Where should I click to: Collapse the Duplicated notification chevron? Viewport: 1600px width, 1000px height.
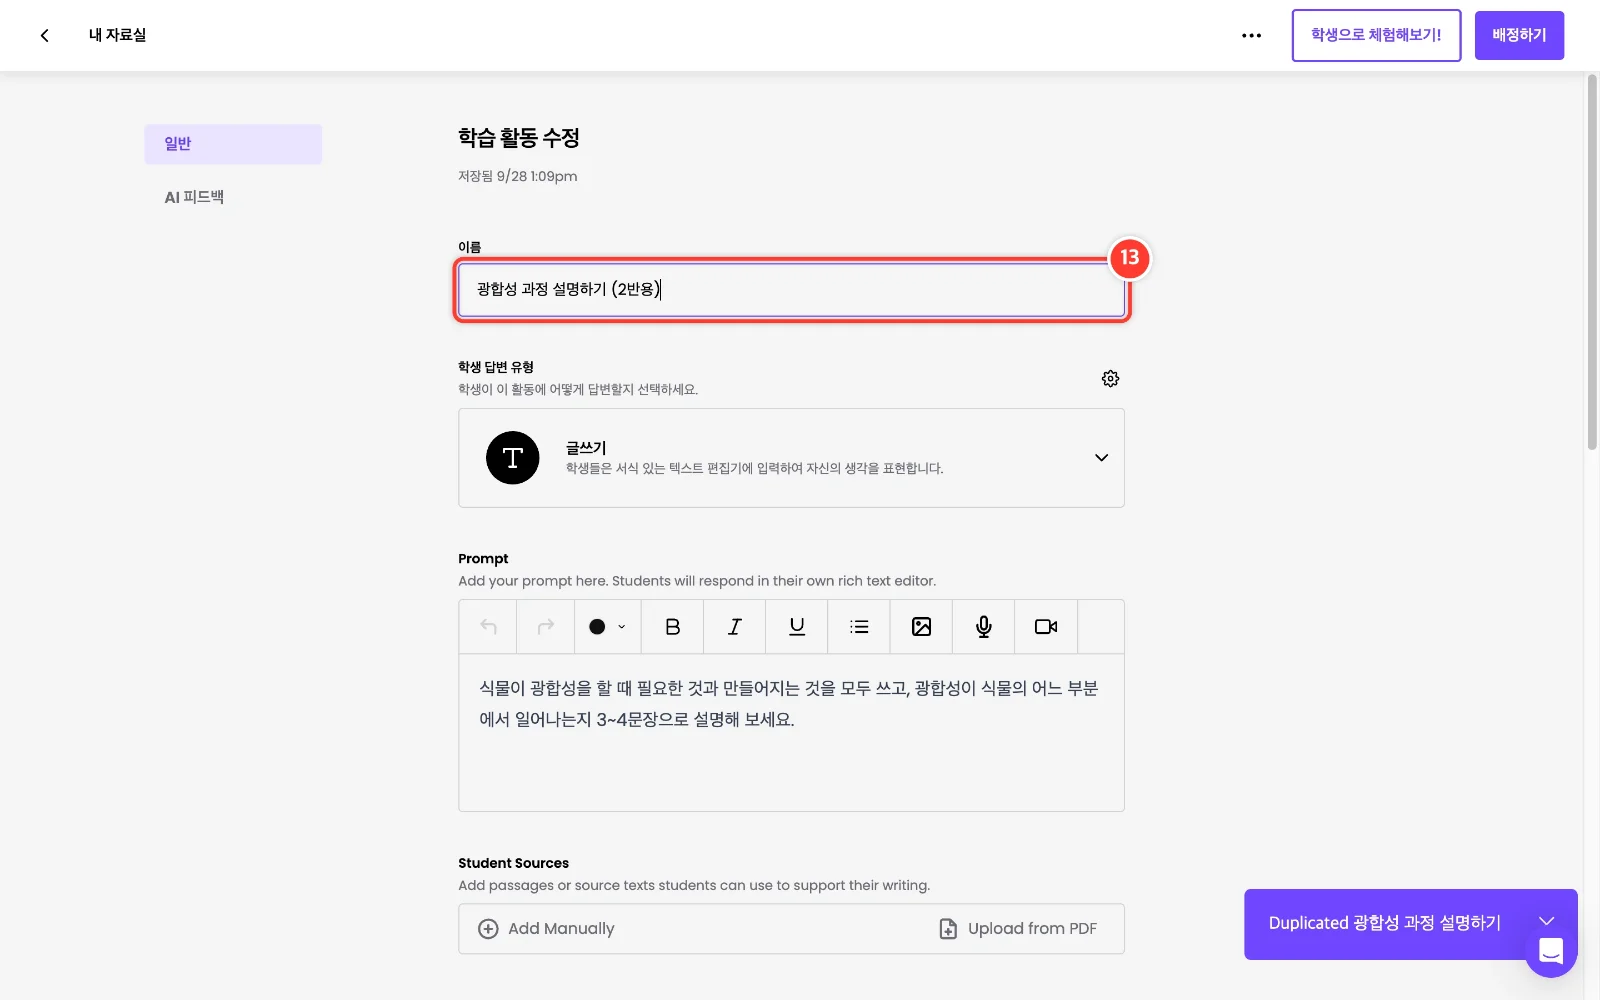click(x=1546, y=921)
